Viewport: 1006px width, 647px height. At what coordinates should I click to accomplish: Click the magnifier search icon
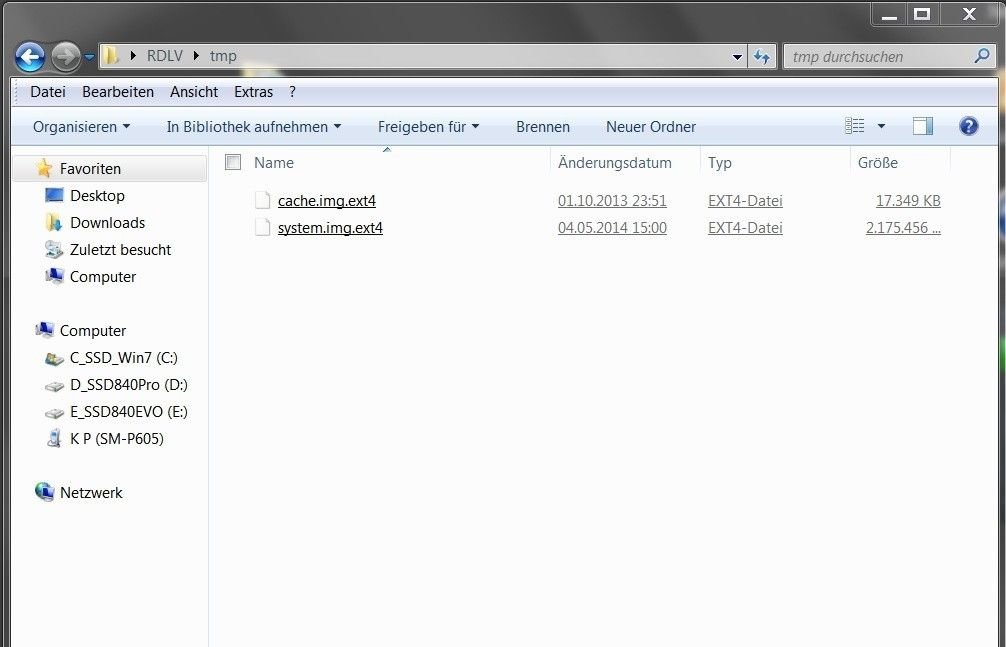coord(982,56)
